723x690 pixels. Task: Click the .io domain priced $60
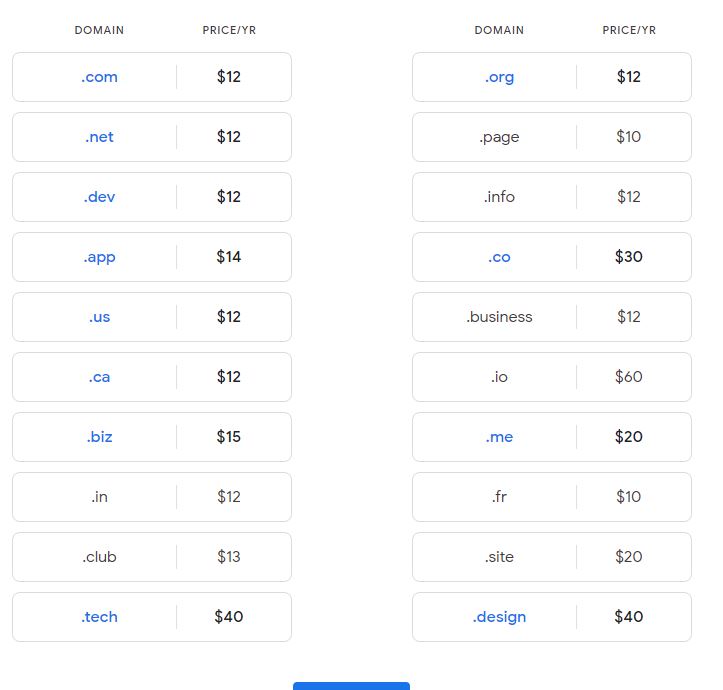(552, 377)
